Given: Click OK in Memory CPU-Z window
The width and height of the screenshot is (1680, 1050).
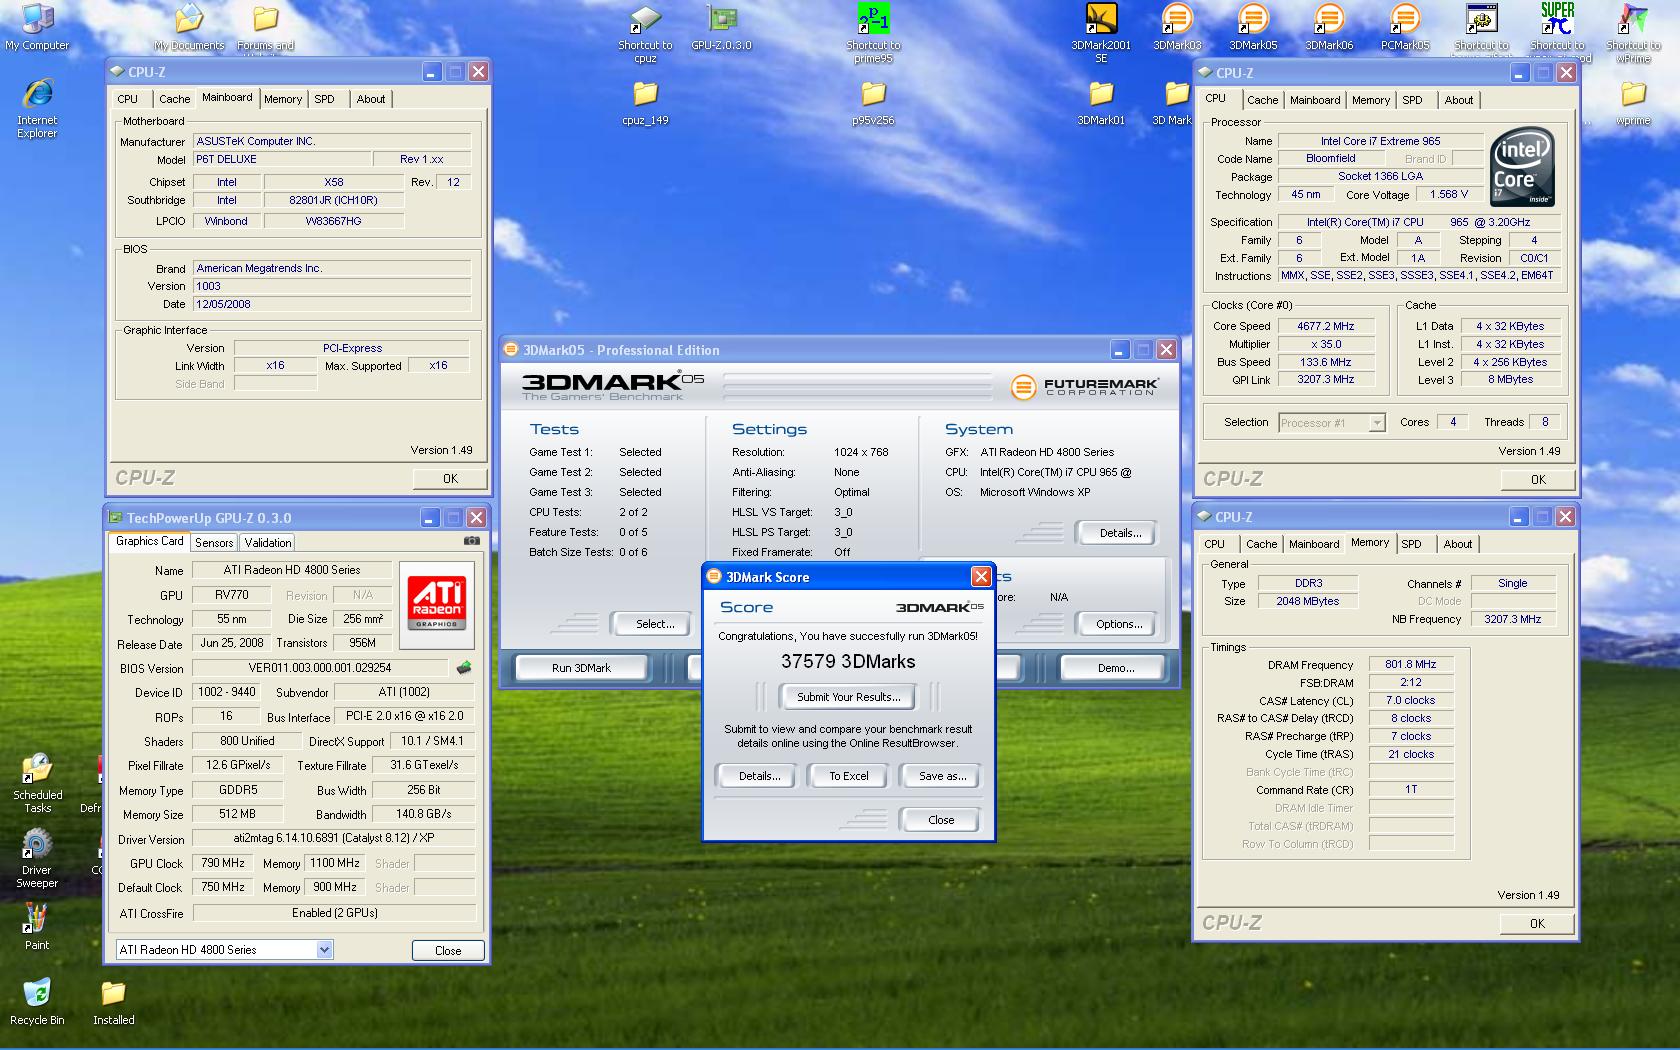Looking at the screenshot, I should 1537,924.
